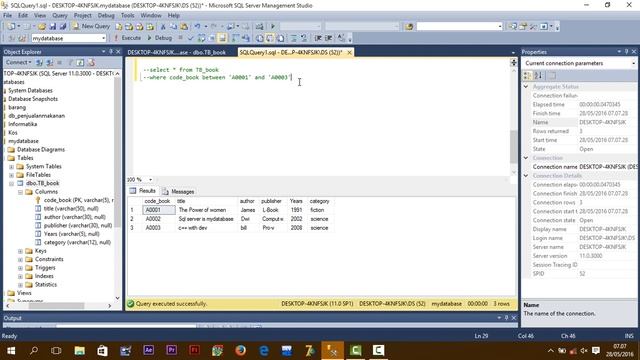Viewport: 640px width, 360px height.
Task: Expand the Triggers folder
Action: point(20,268)
